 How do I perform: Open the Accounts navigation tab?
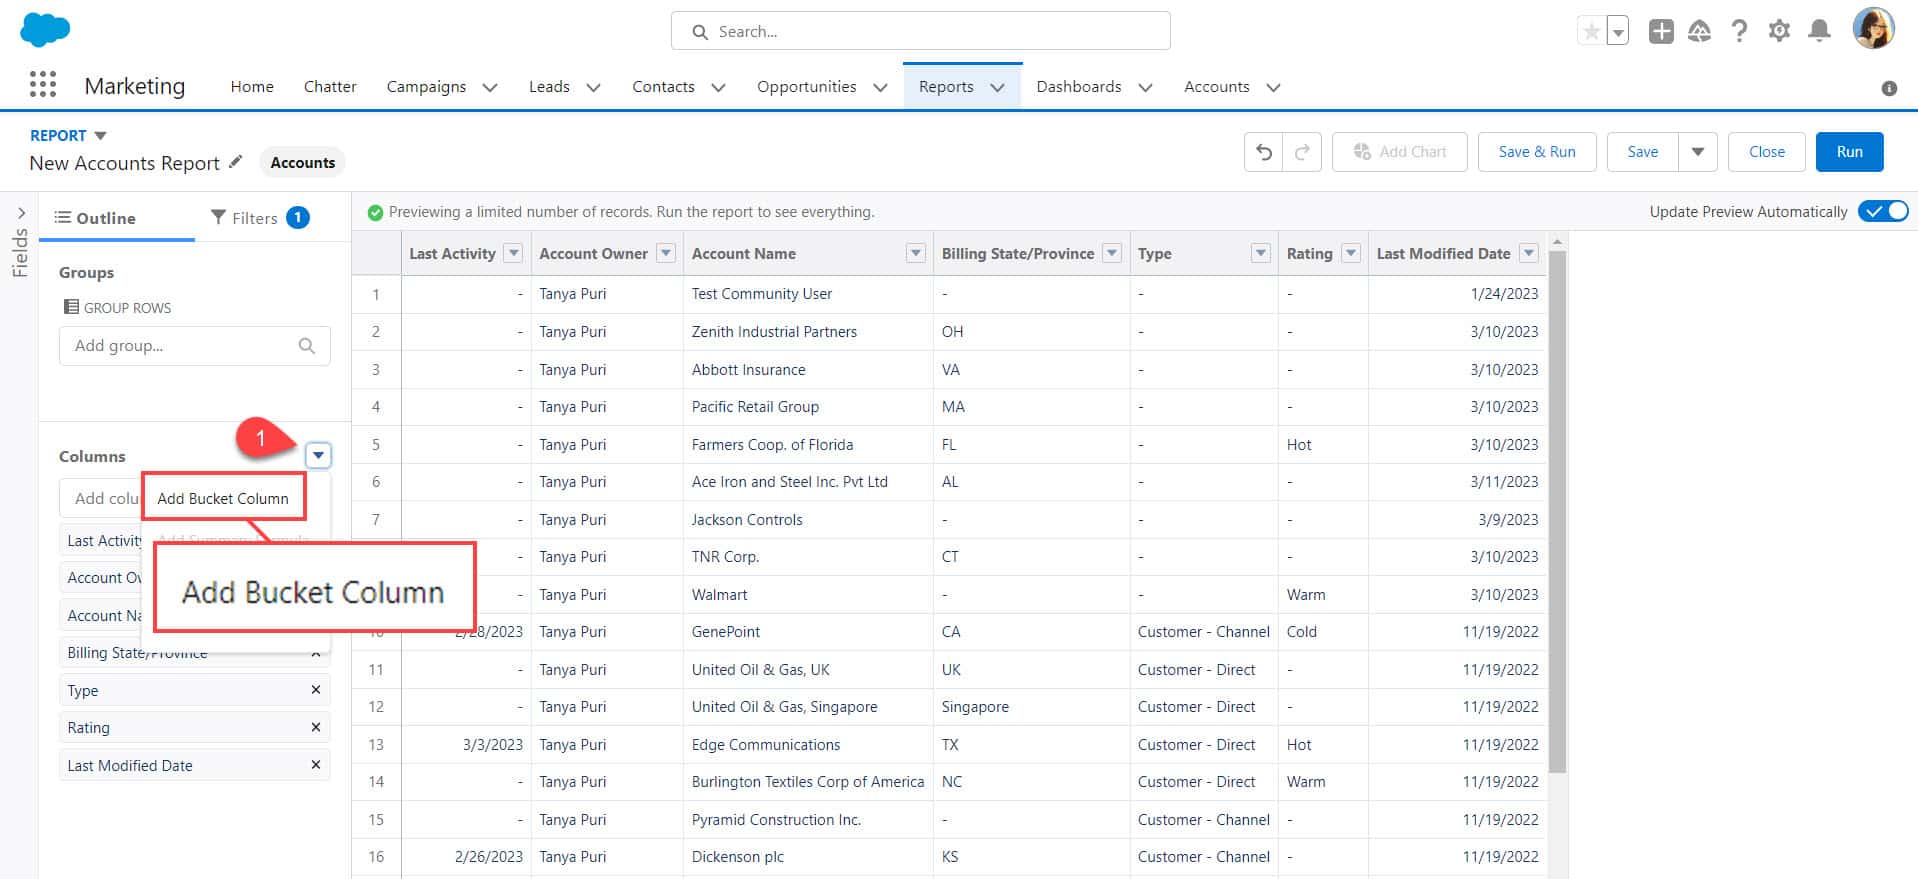1216,87
